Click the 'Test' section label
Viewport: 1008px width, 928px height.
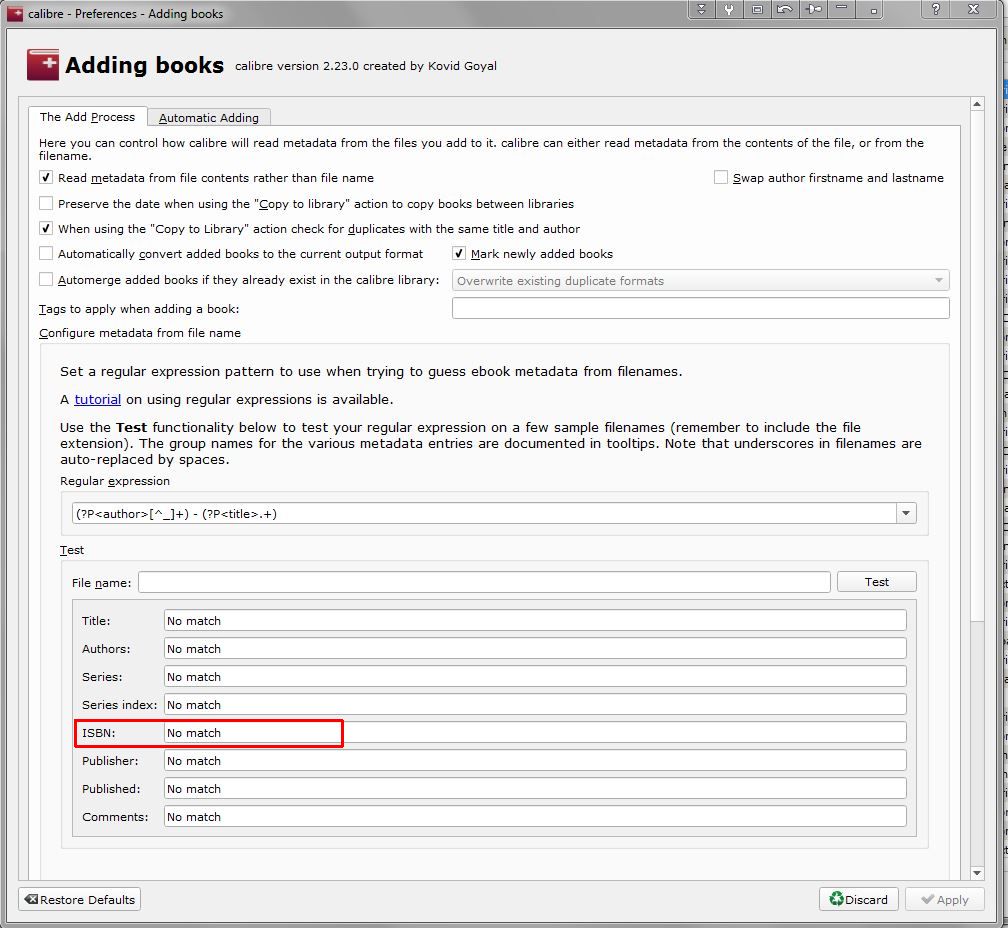[71, 549]
